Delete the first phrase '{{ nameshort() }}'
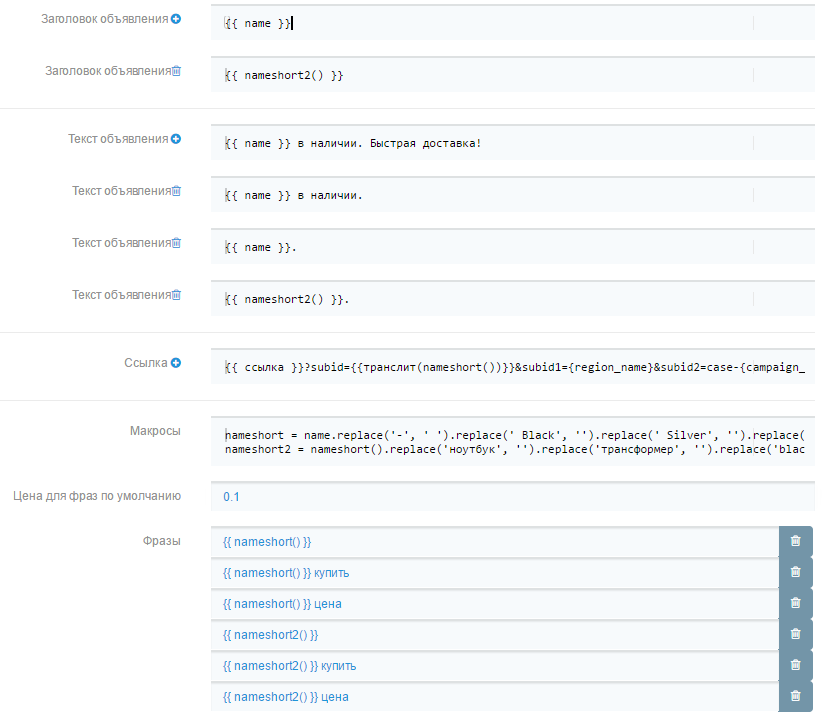The height and width of the screenshot is (721, 824). (795, 541)
